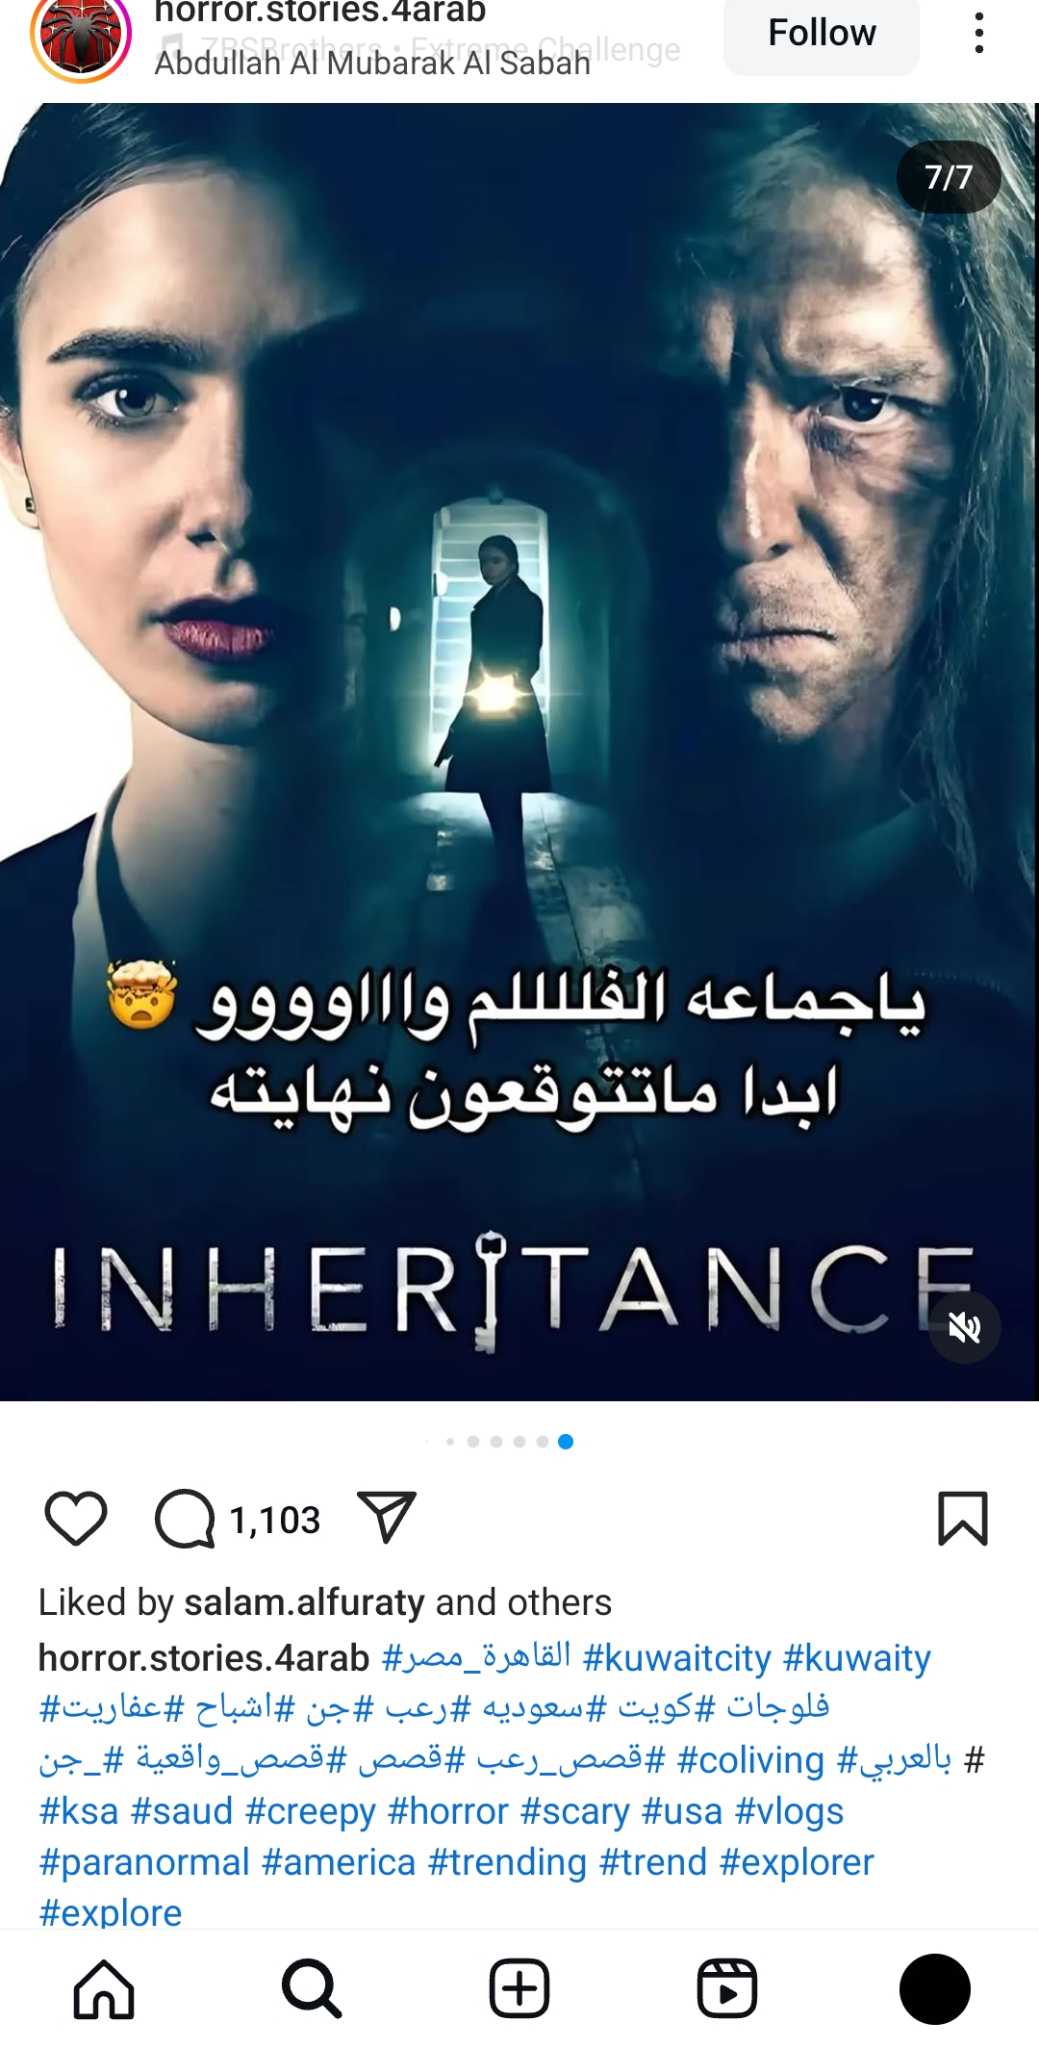Open the Search tab
The height and width of the screenshot is (2048, 1039).
pyautogui.click(x=312, y=1989)
